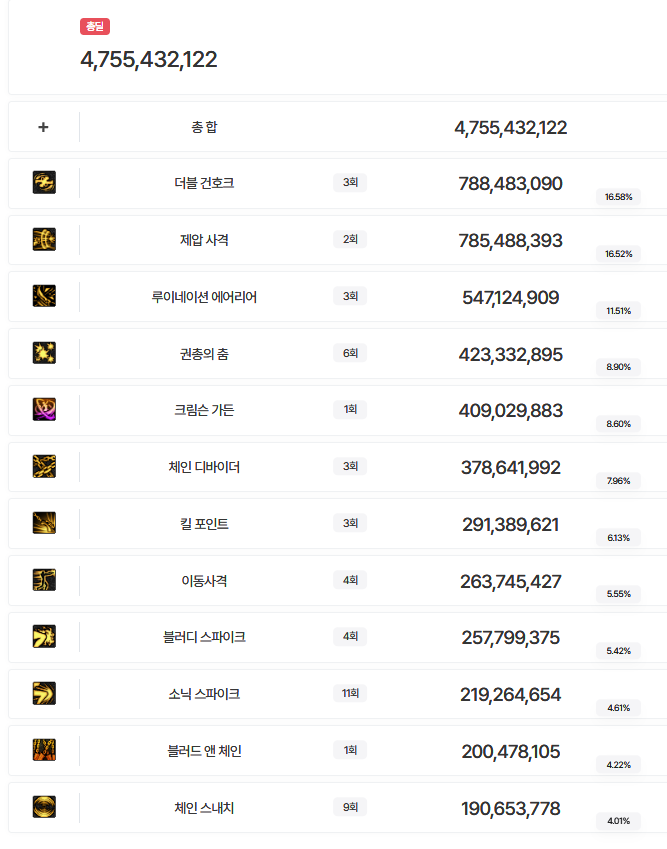
Task: Select the 이동사격 skill icon
Action: point(44,580)
